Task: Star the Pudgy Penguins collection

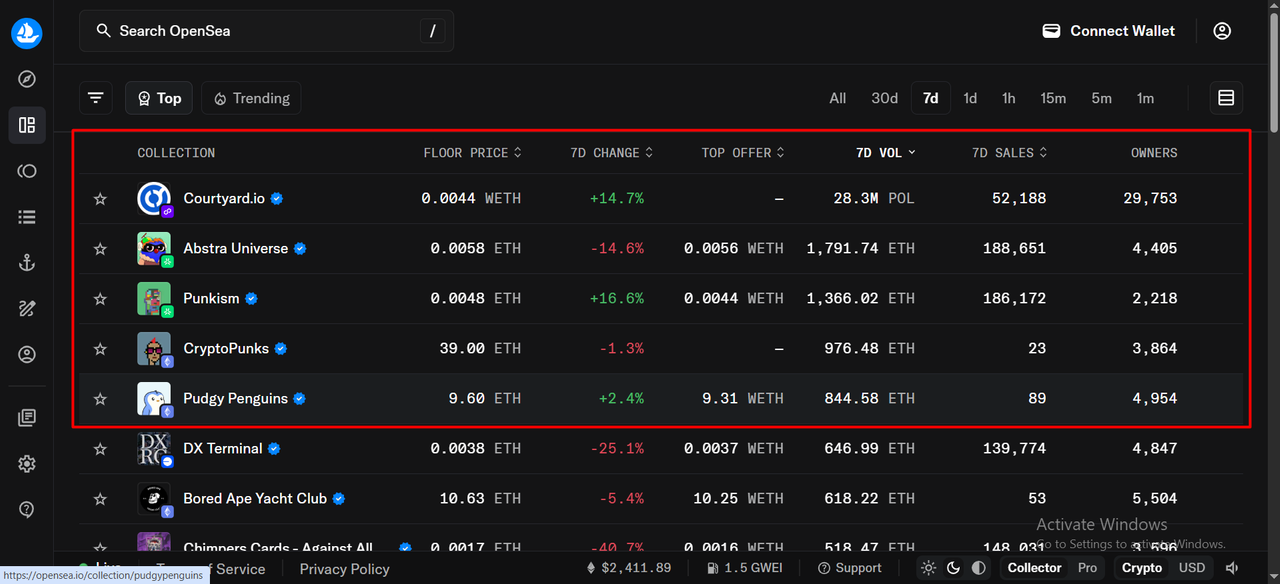Action: coord(100,399)
